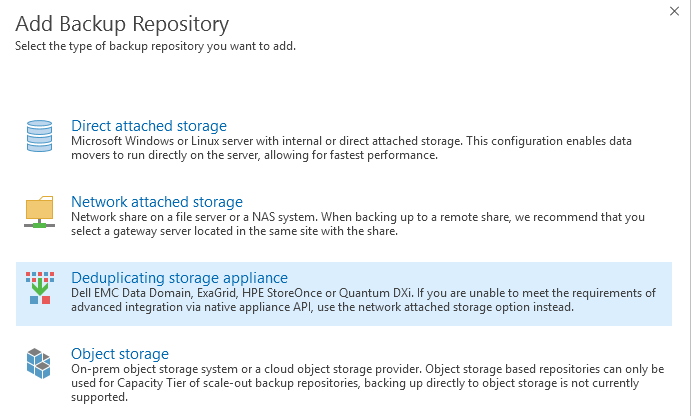The height and width of the screenshot is (416, 691).
Task: Click the Add Backup Repository title text
Action: click(122, 24)
